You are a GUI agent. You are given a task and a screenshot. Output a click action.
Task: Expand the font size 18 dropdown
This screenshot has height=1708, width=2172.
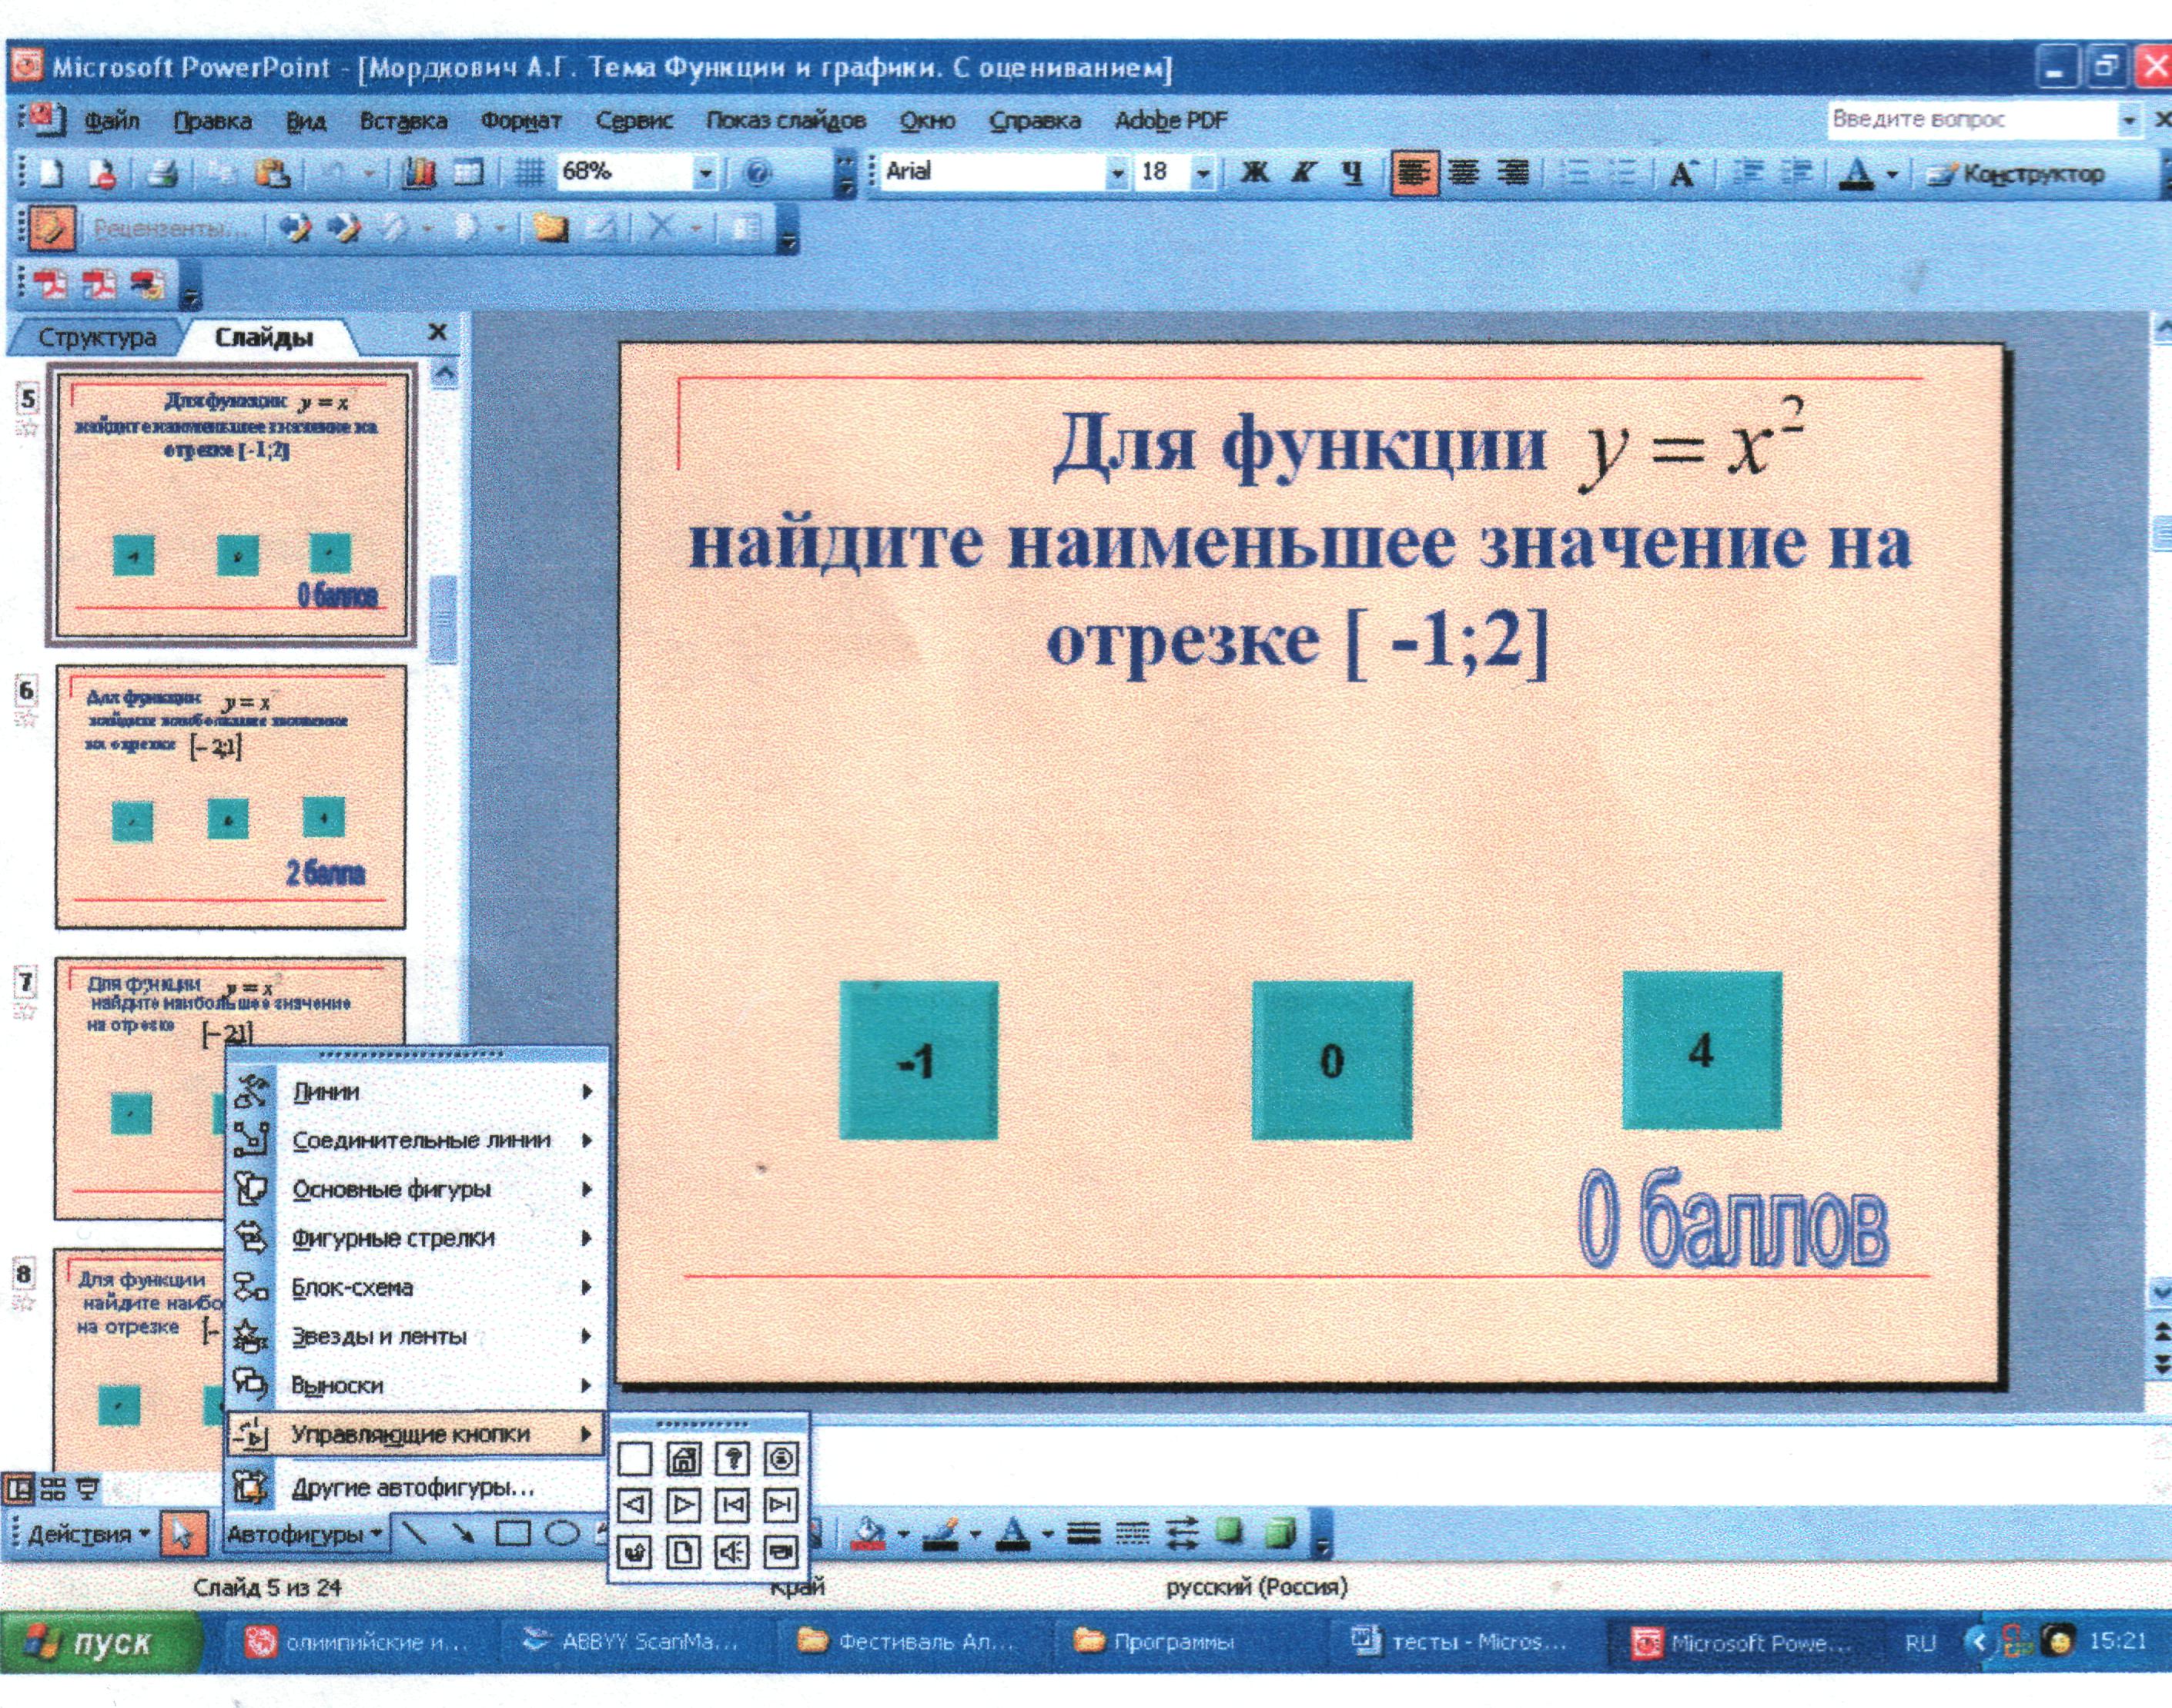tap(1203, 174)
